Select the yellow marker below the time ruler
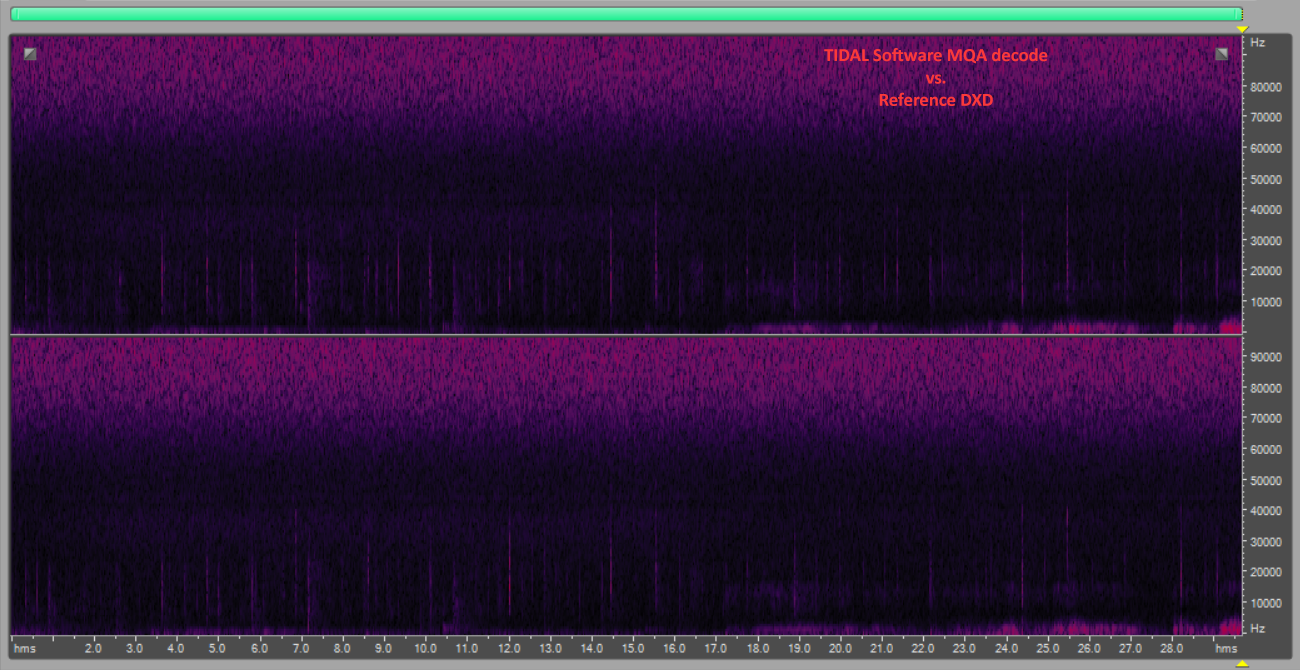Viewport: 1300px width, 670px height. point(1242,663)
